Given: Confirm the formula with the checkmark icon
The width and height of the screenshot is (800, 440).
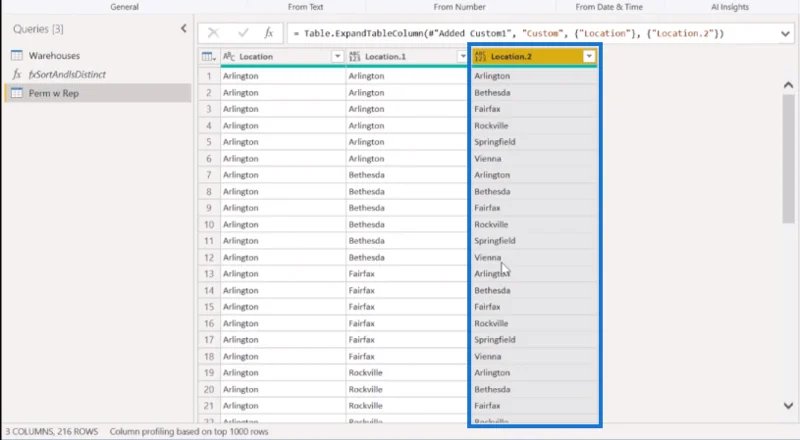Looking at the screenshot, I should pyautogui.click(x=243, y=33).
